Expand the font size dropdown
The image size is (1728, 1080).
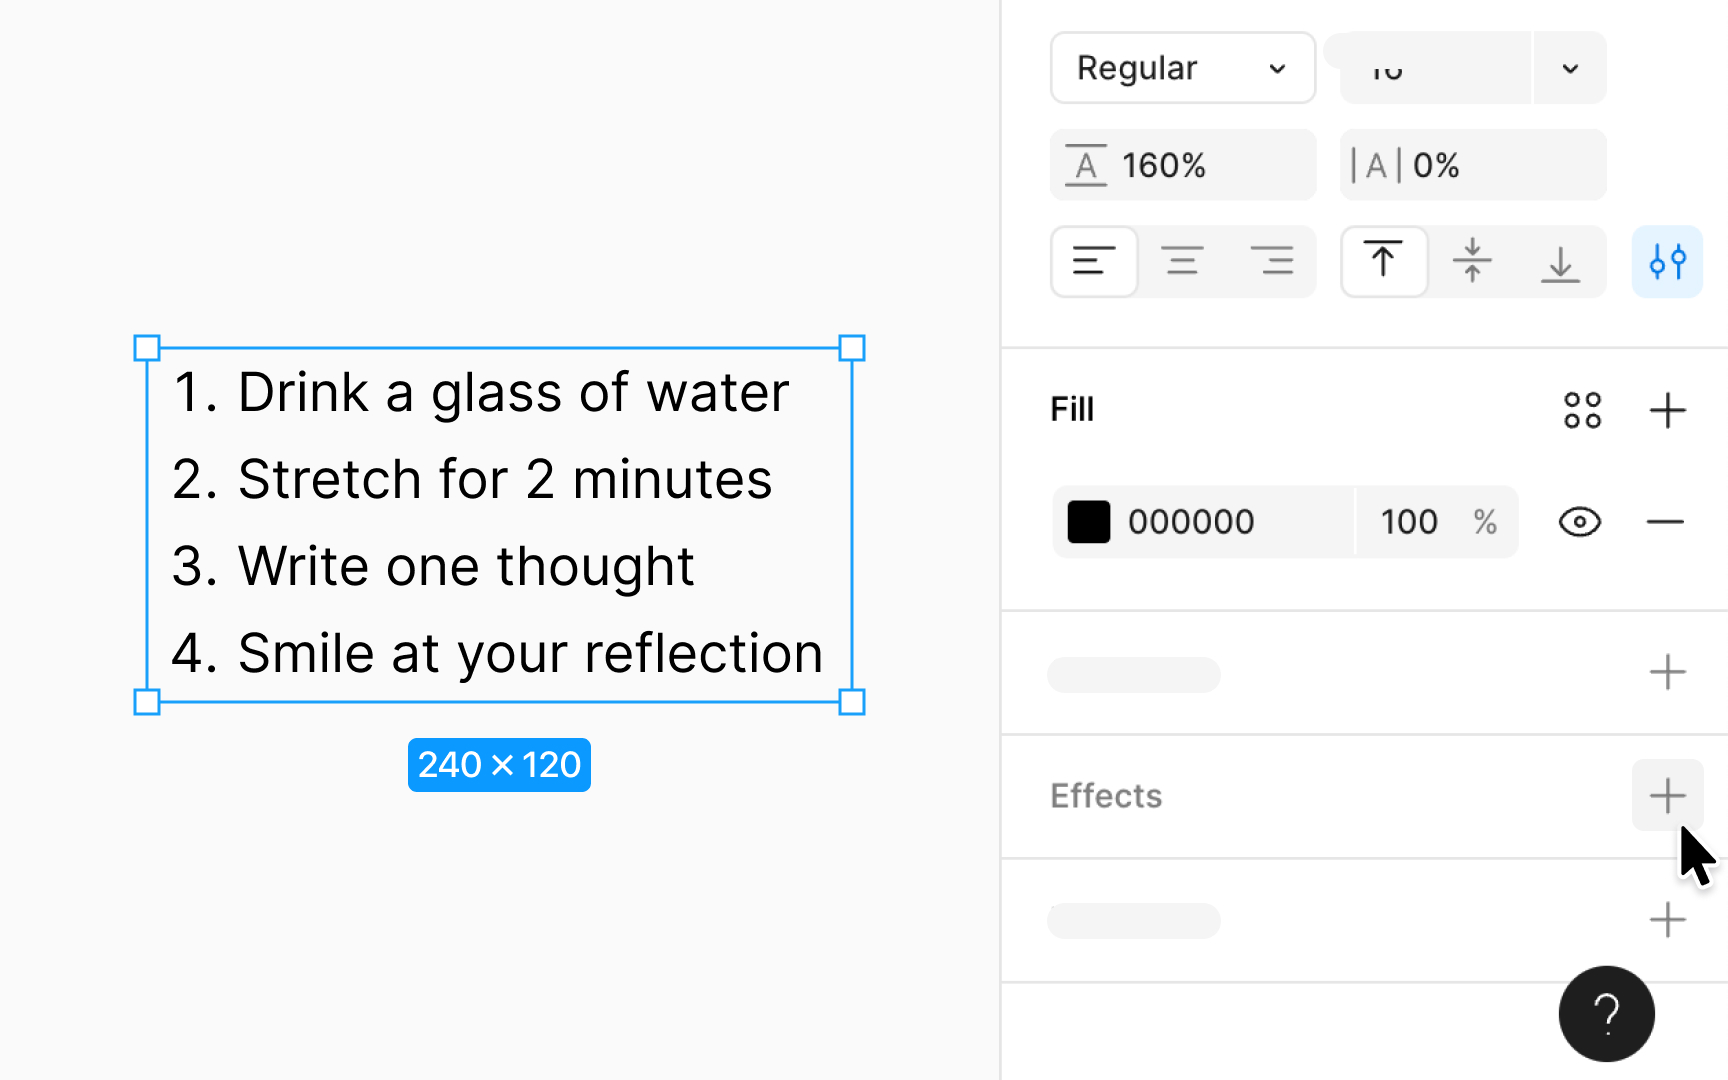[1569, 67]
